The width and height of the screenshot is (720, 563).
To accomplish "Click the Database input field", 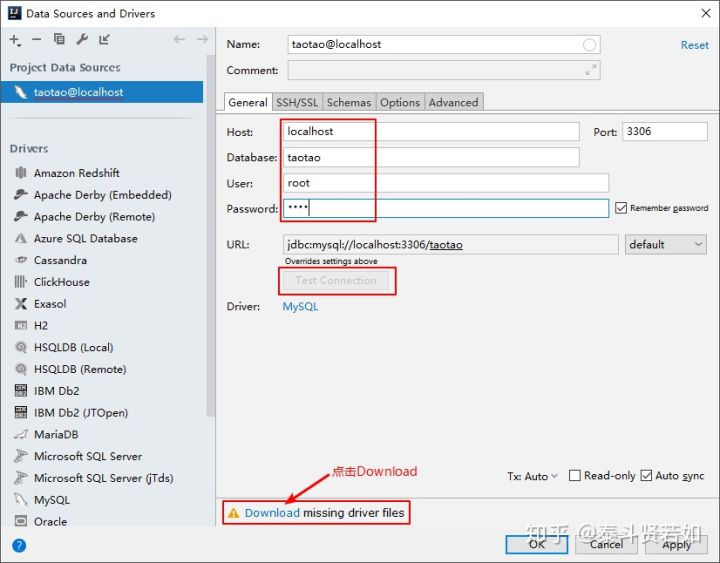I will [x=431, y=158].
